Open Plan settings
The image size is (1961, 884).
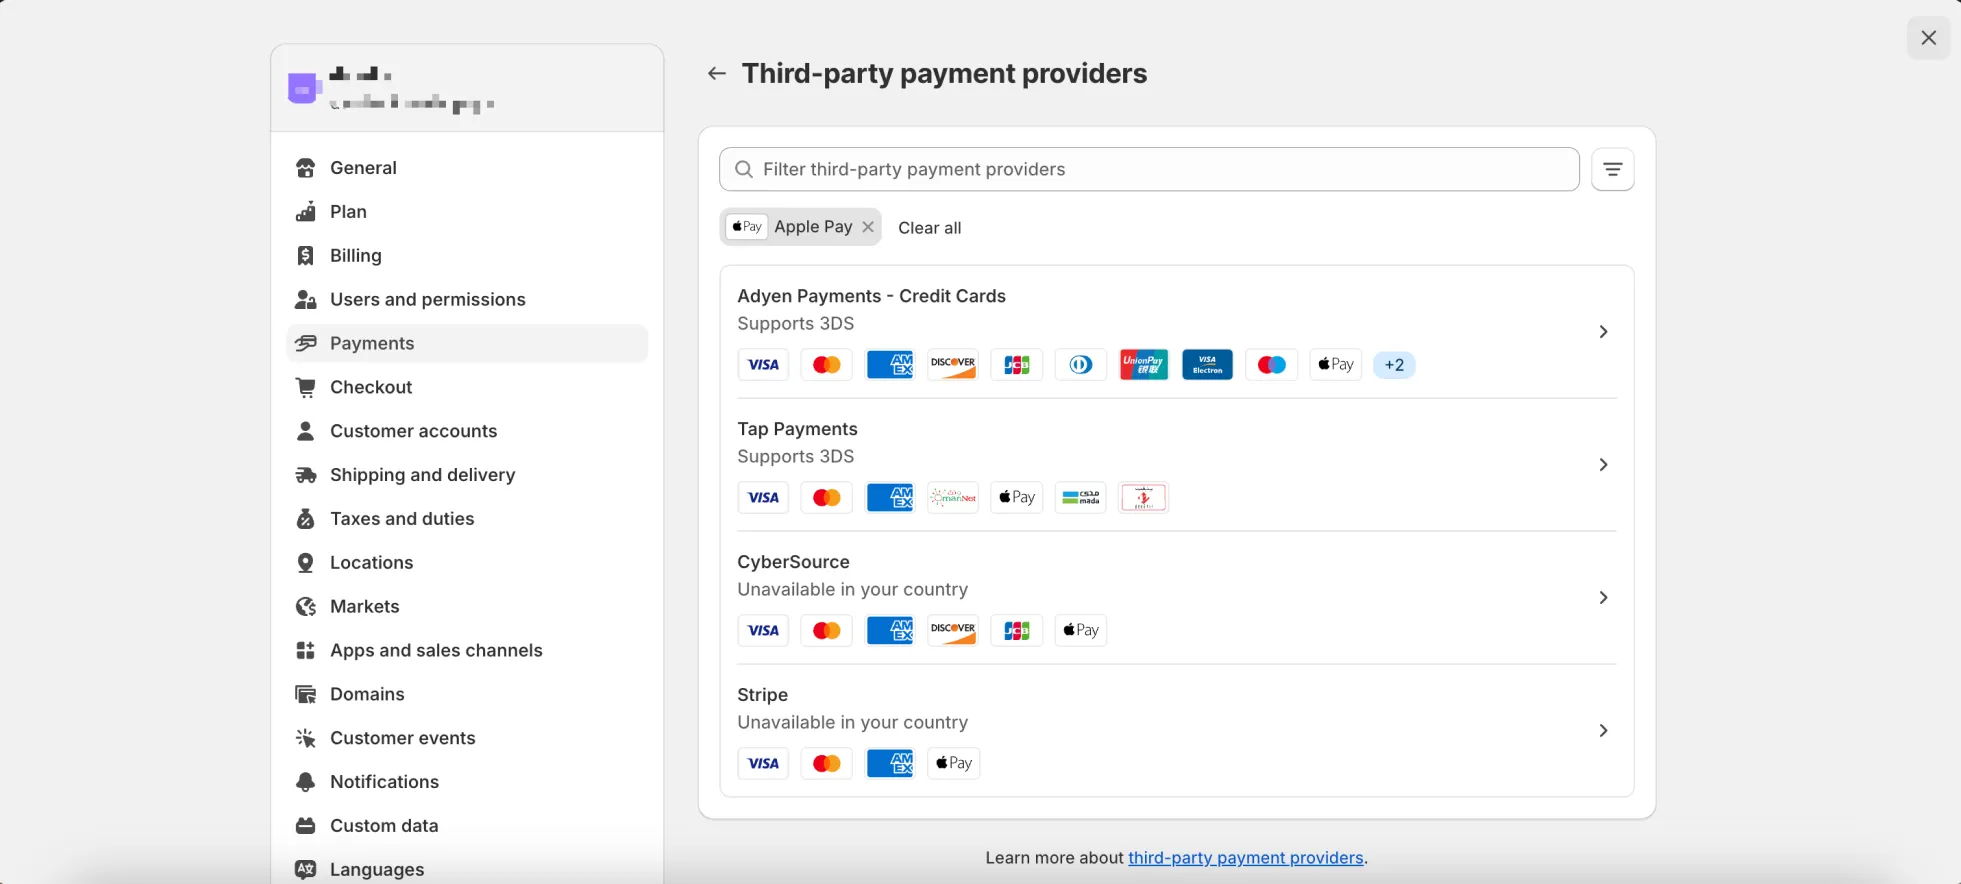(467, 212)
